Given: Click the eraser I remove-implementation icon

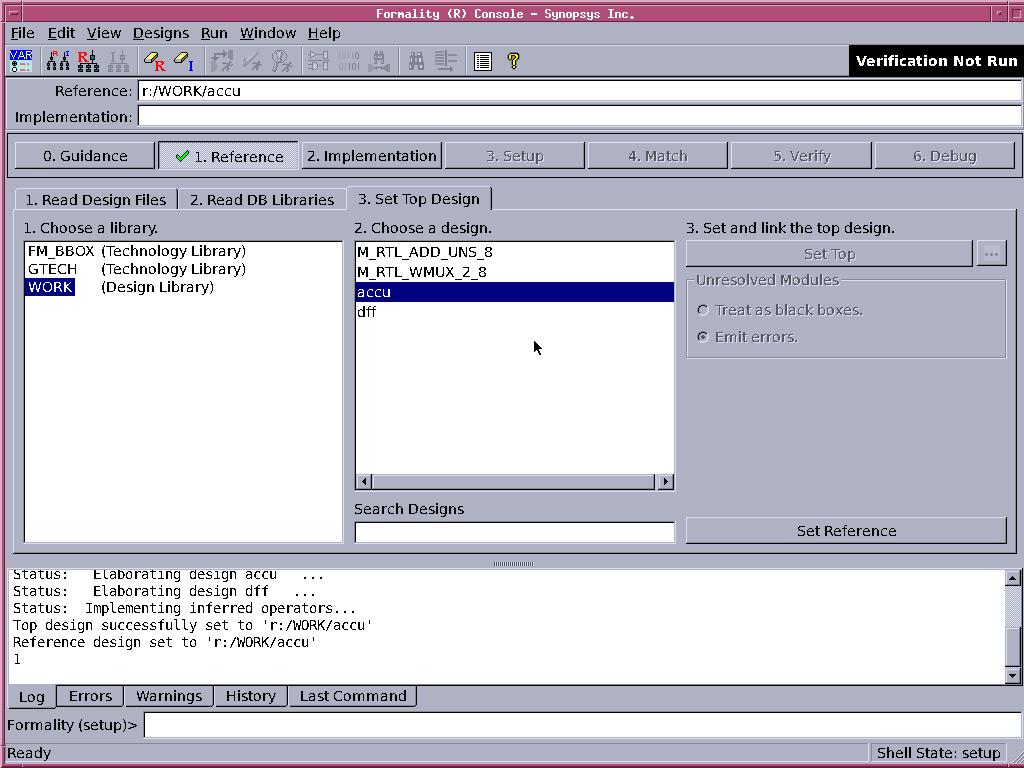Looking at the screenshot, I should 184,61.
